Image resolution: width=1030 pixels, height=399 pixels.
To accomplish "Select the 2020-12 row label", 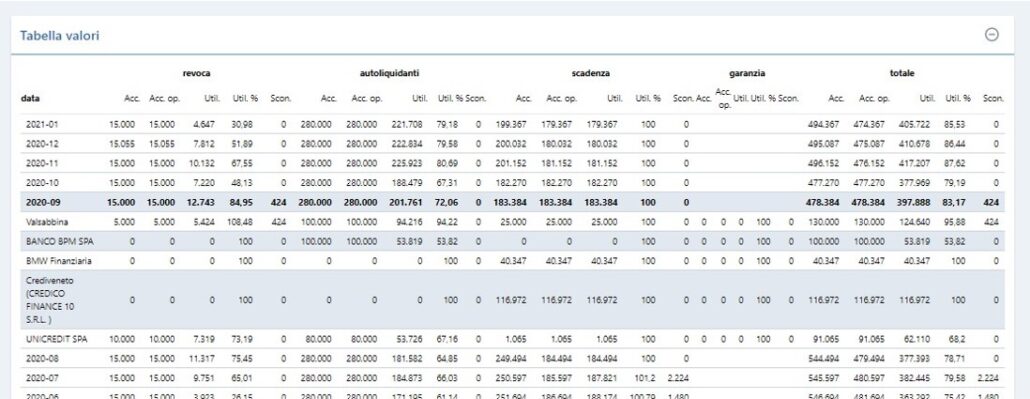I will pos(41,144).
